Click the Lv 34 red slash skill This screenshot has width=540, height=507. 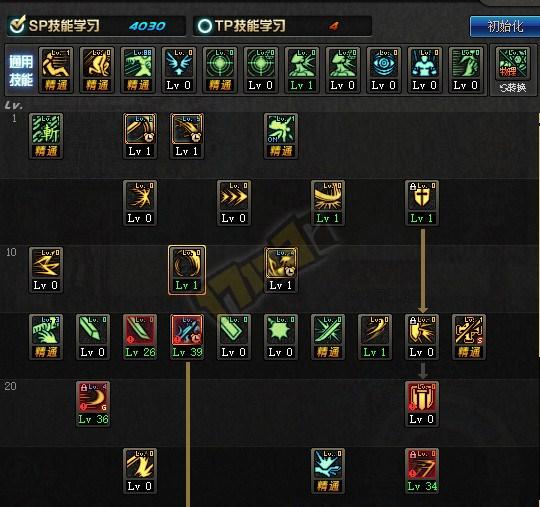(x=422, y=471)
